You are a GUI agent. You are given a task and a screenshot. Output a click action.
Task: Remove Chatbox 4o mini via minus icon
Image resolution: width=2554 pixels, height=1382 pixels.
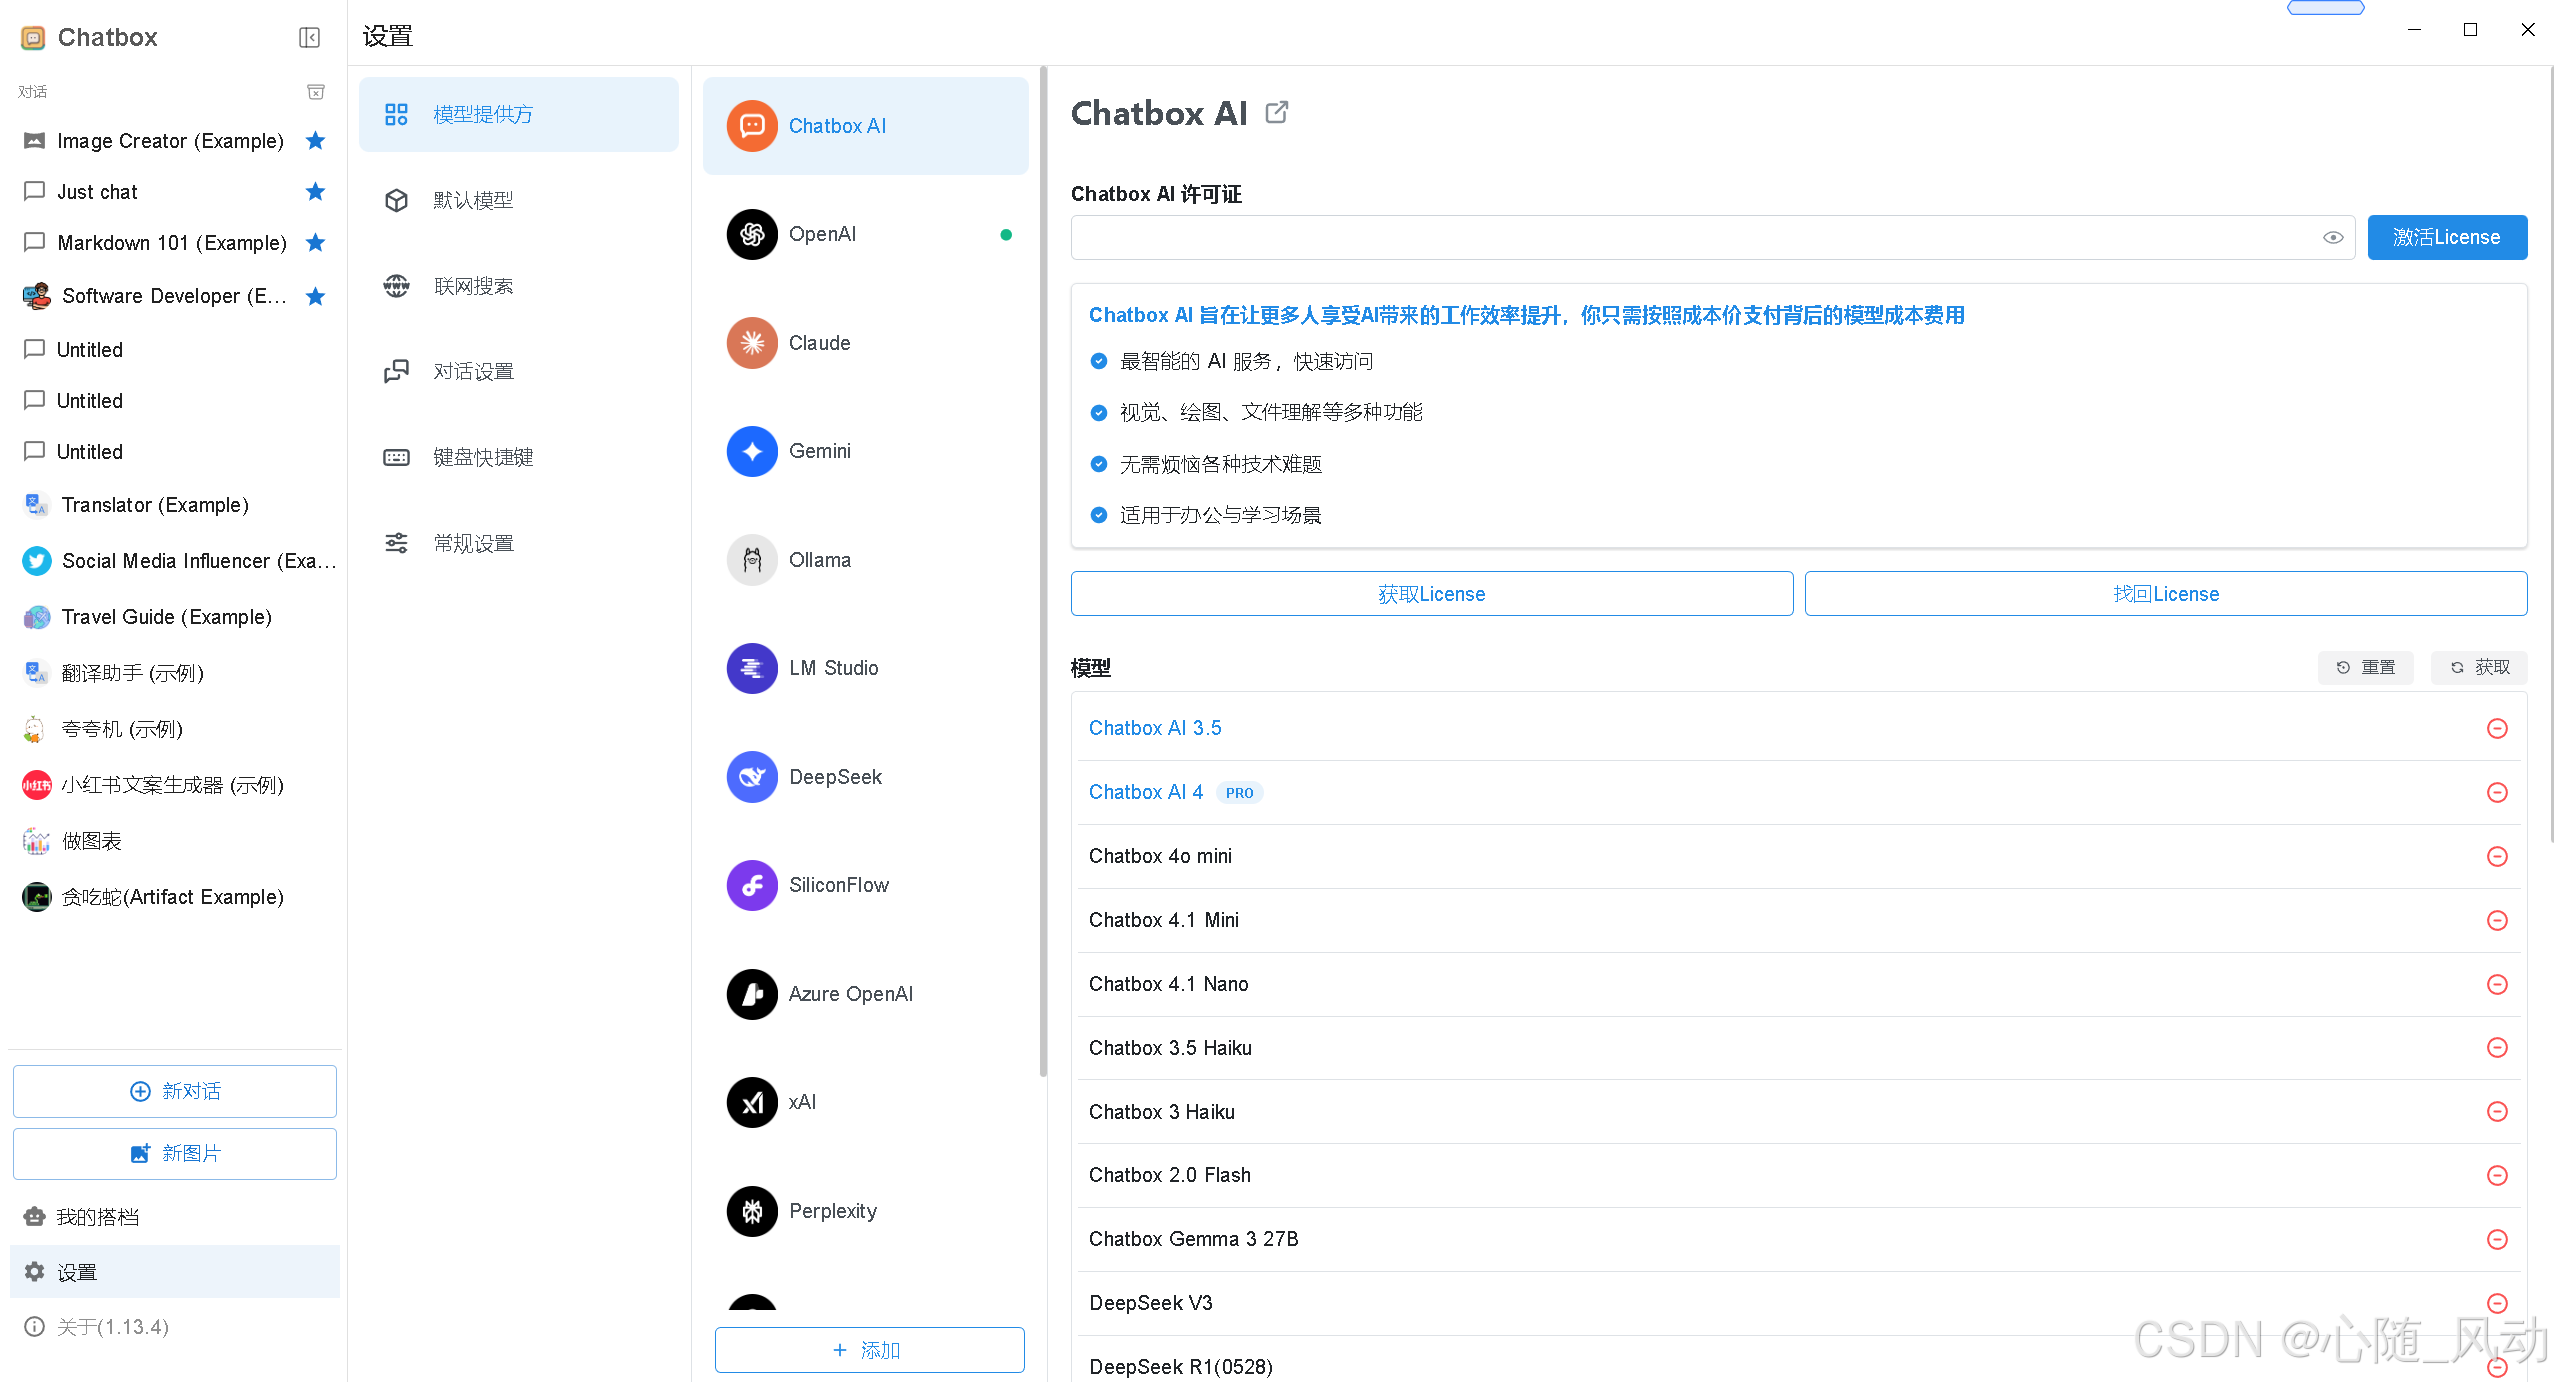click(2497, 857)
